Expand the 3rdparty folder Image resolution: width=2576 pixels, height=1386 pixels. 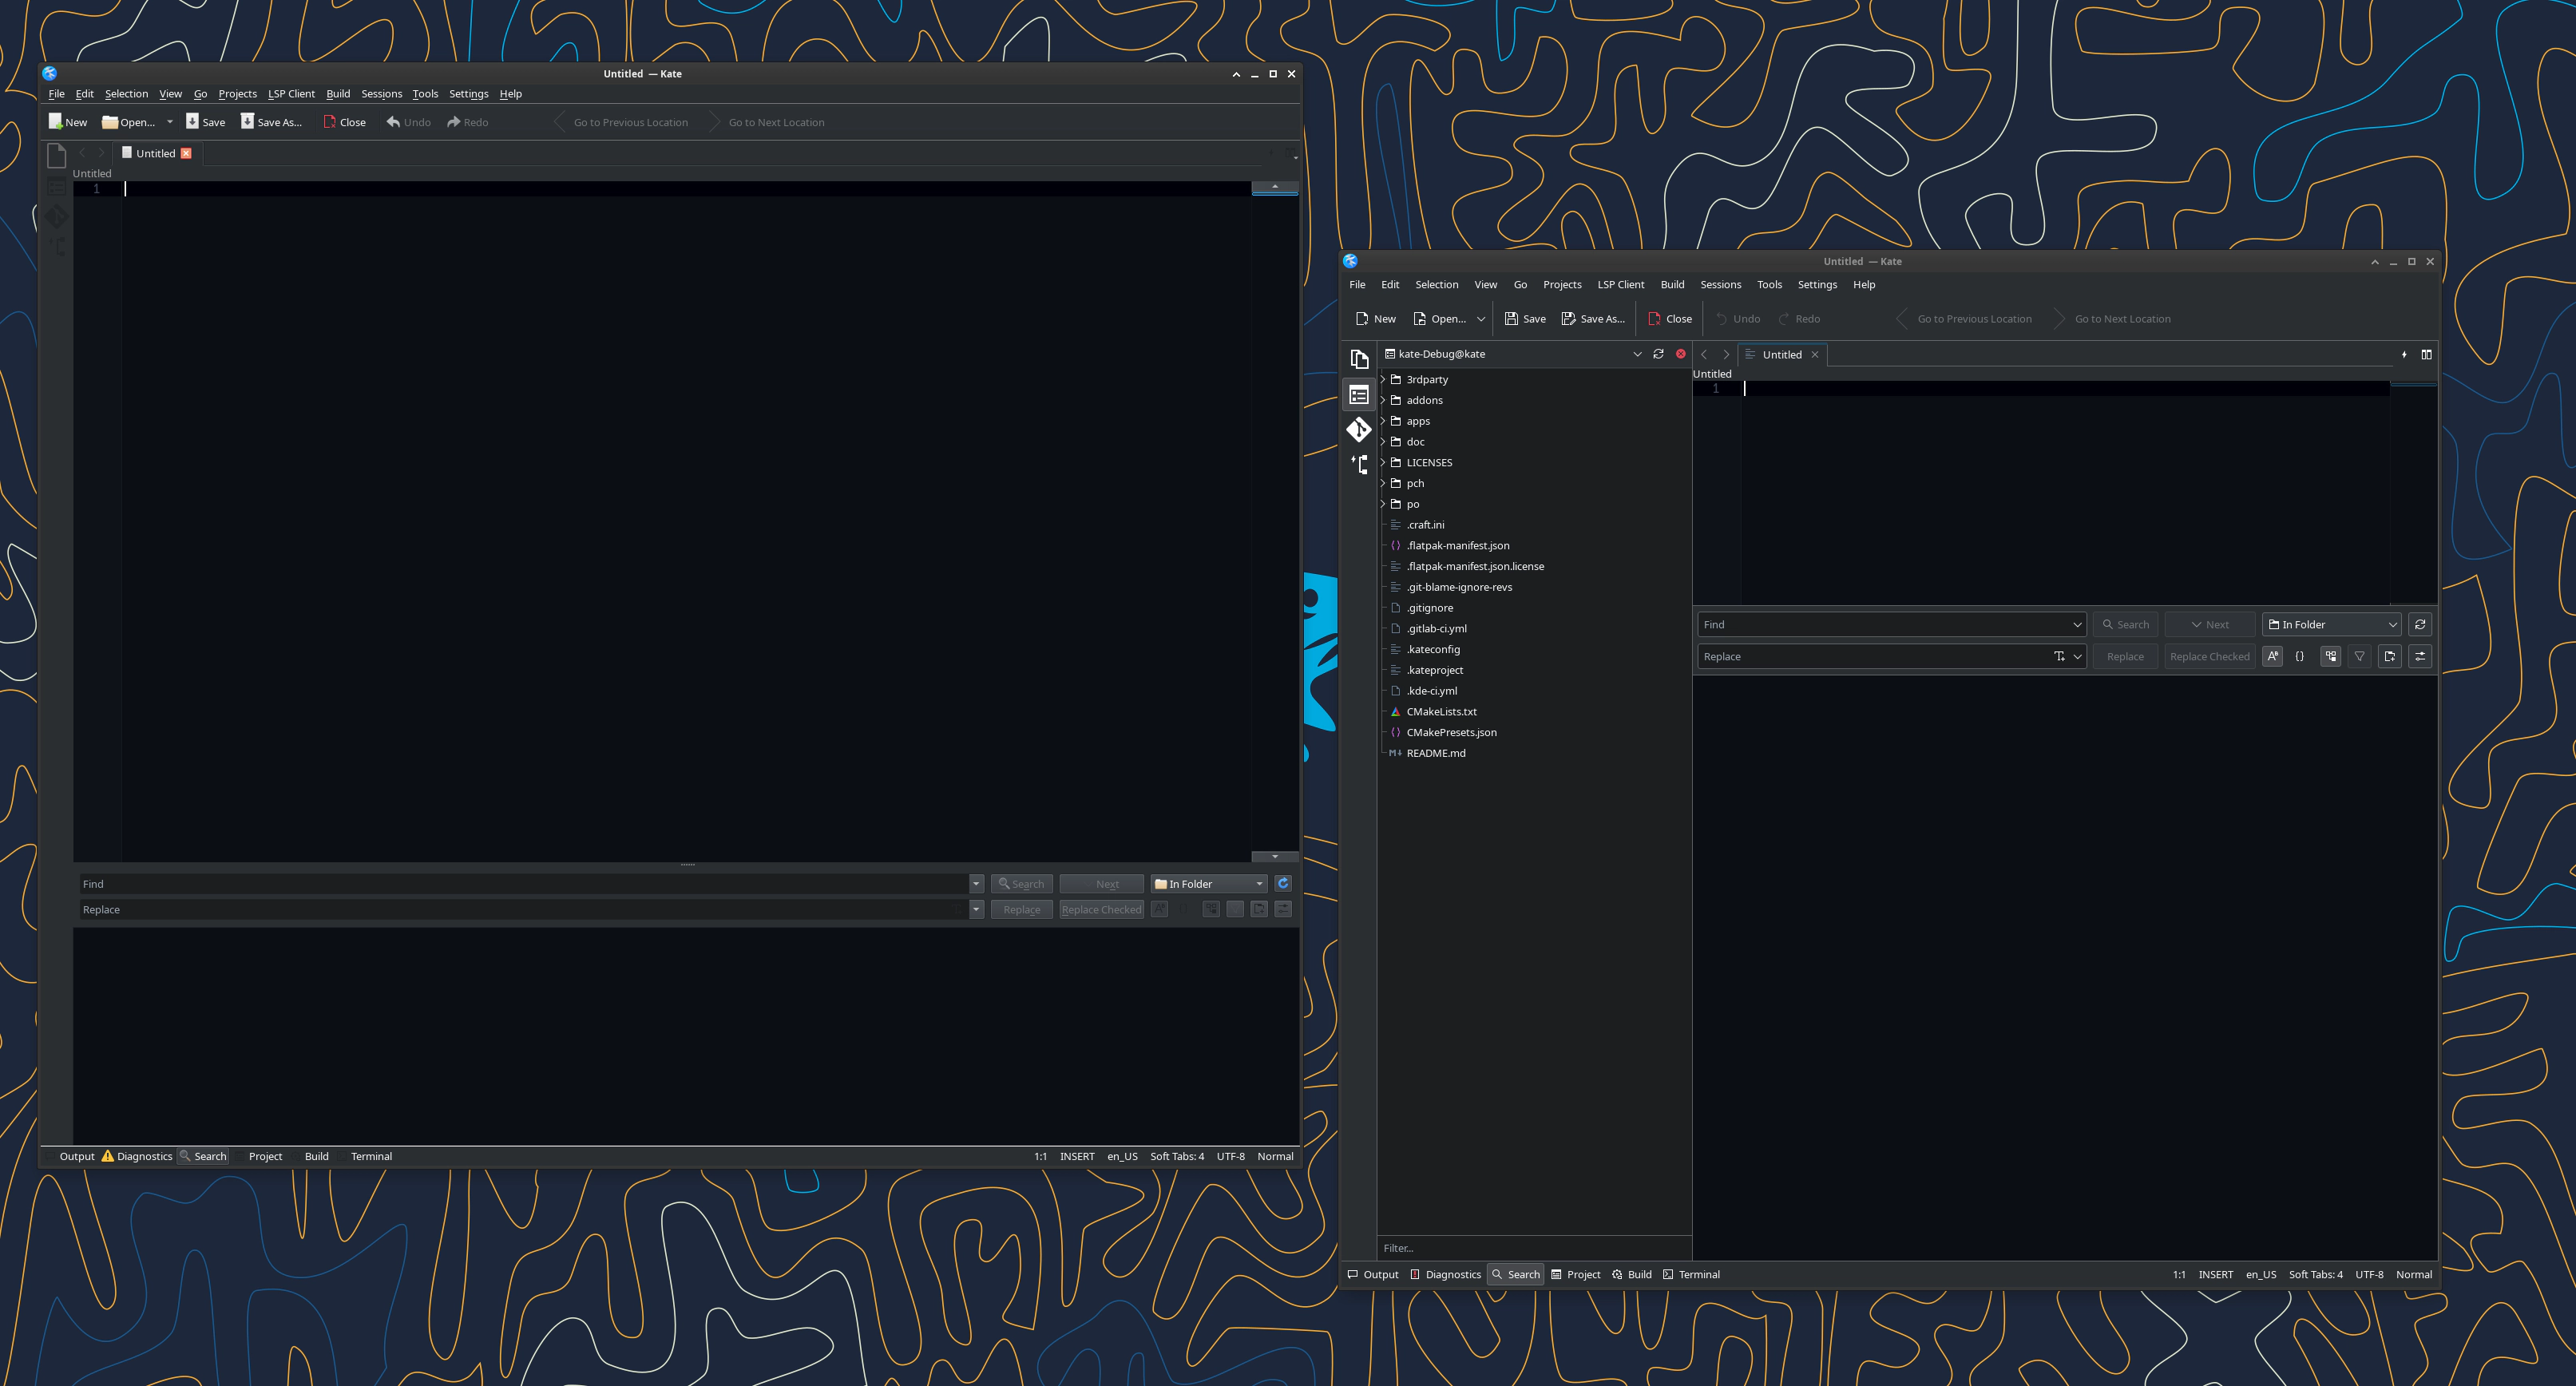(1383, 379)
